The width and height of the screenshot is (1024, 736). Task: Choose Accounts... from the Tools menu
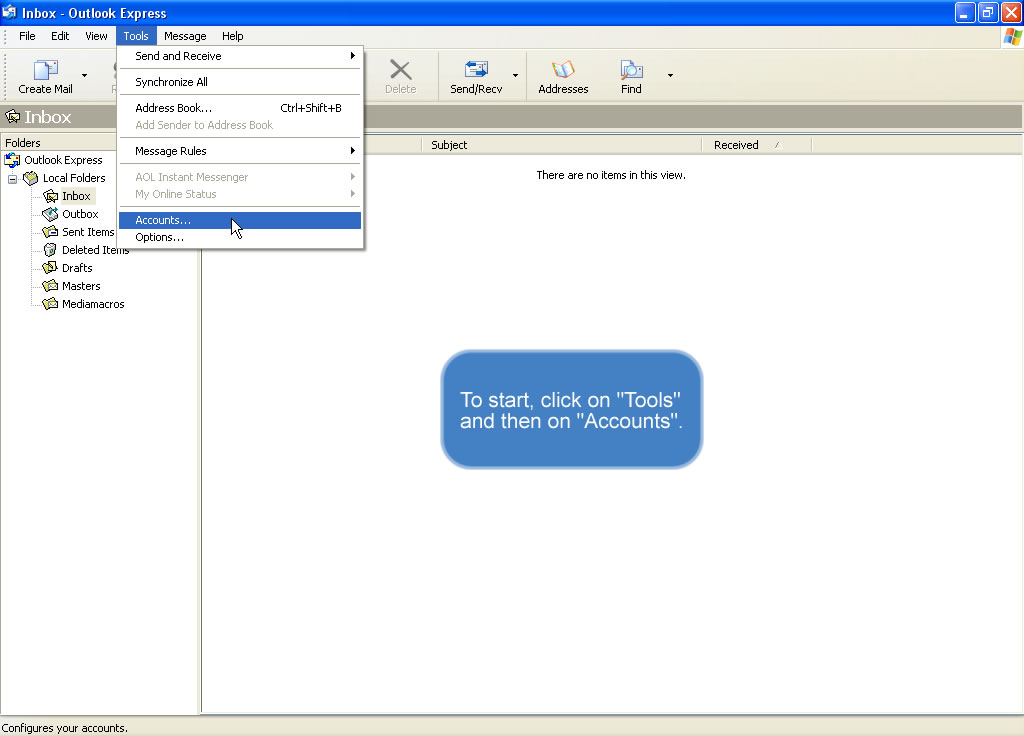163,220
